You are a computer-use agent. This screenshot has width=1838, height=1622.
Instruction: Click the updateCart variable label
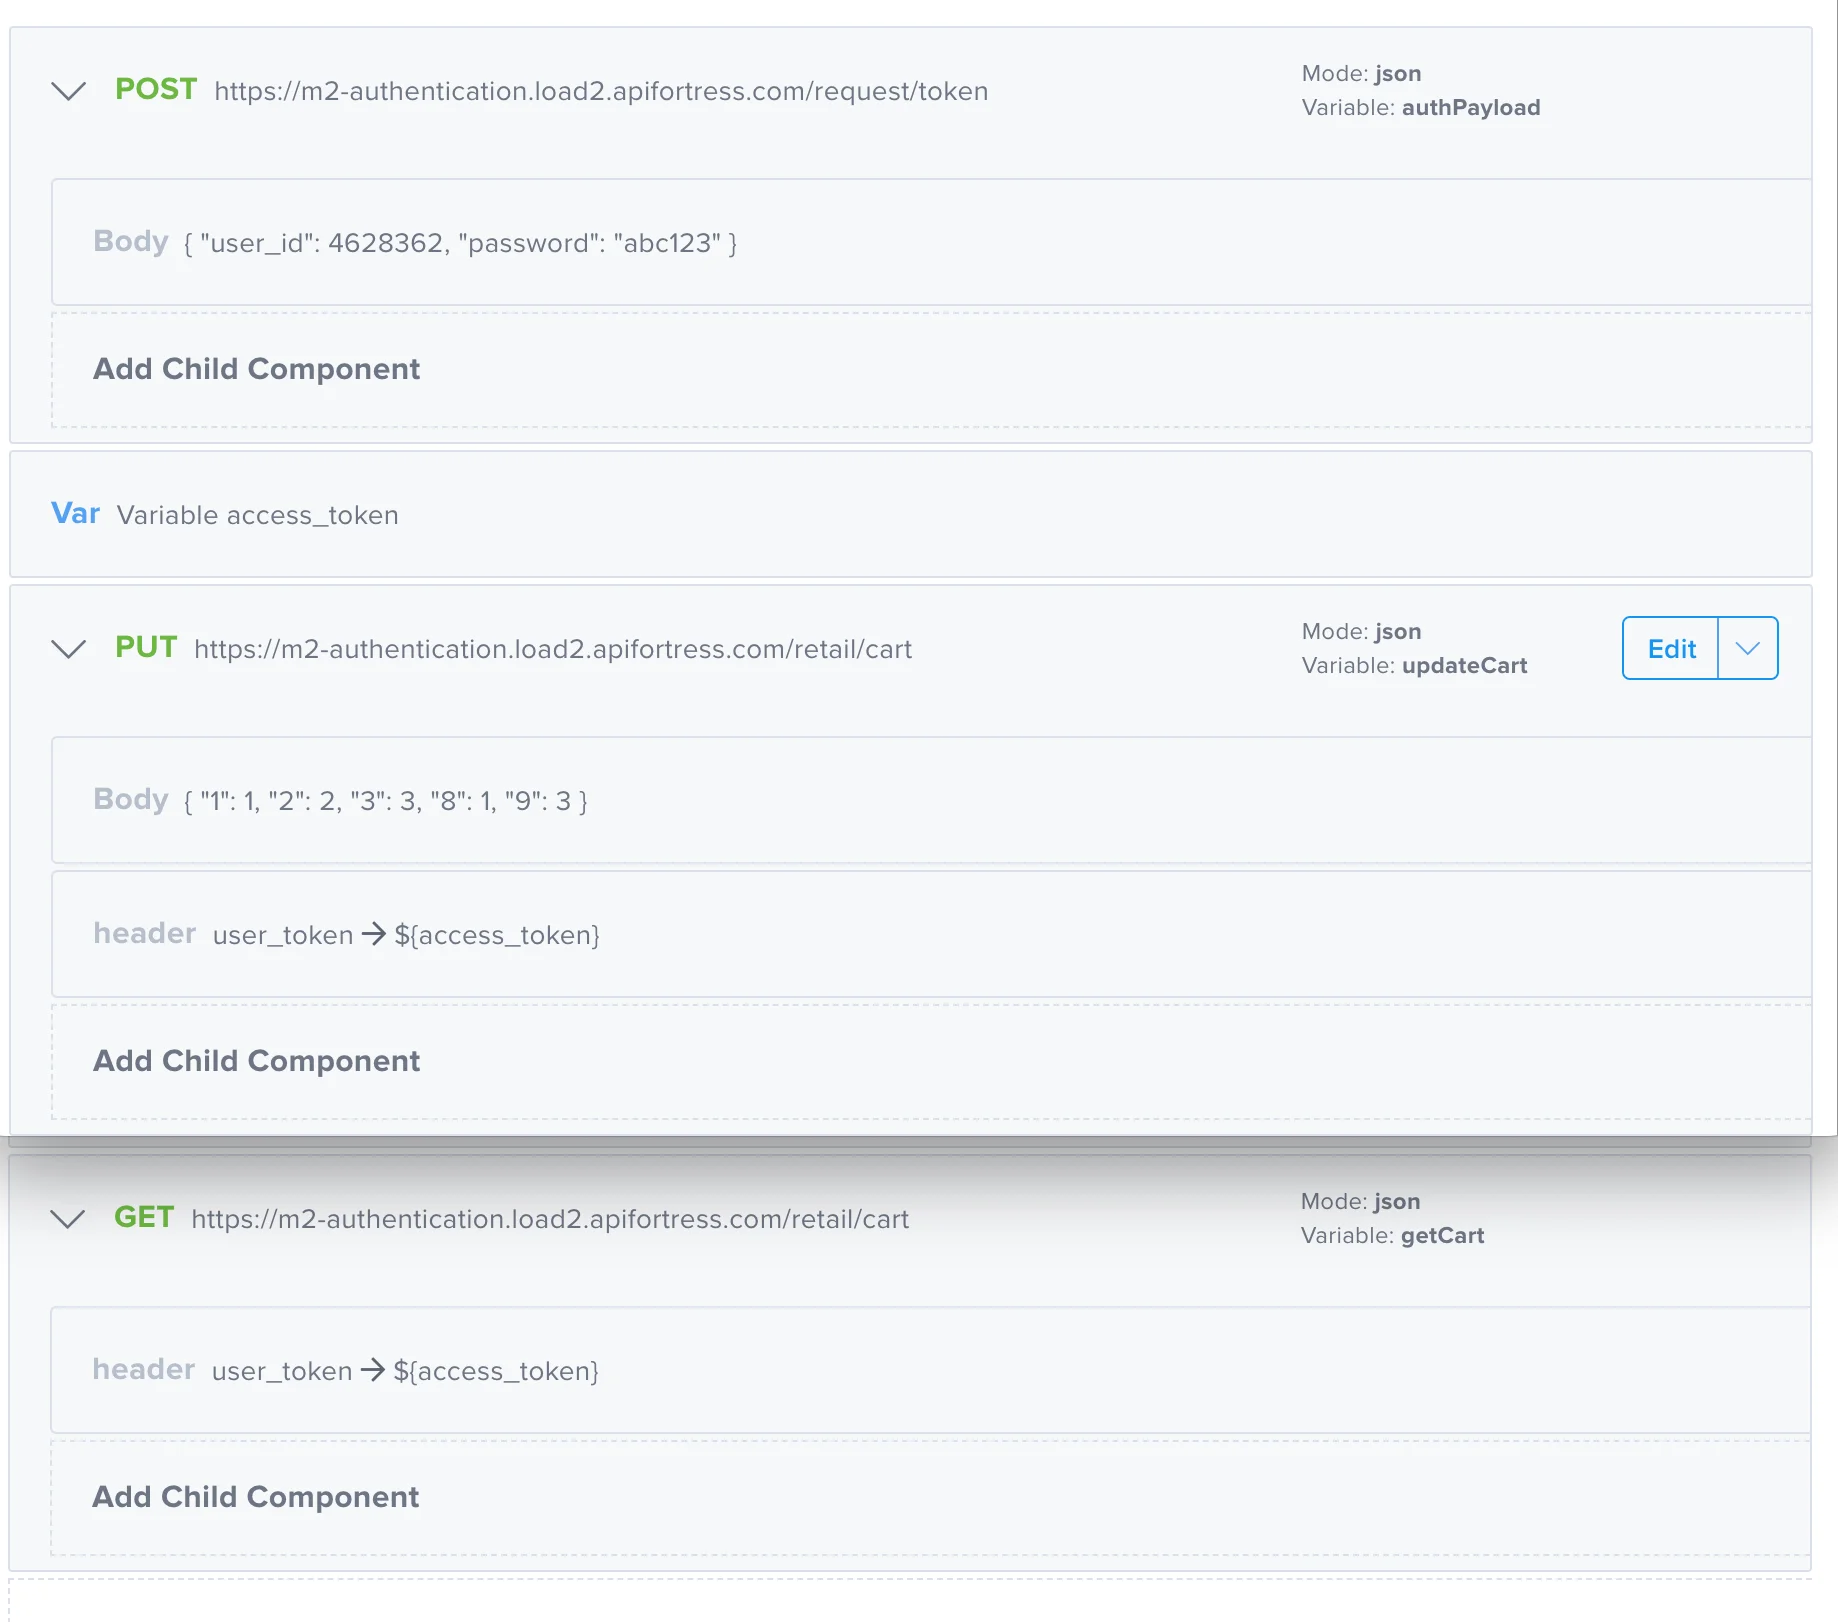coord(1464,666)
